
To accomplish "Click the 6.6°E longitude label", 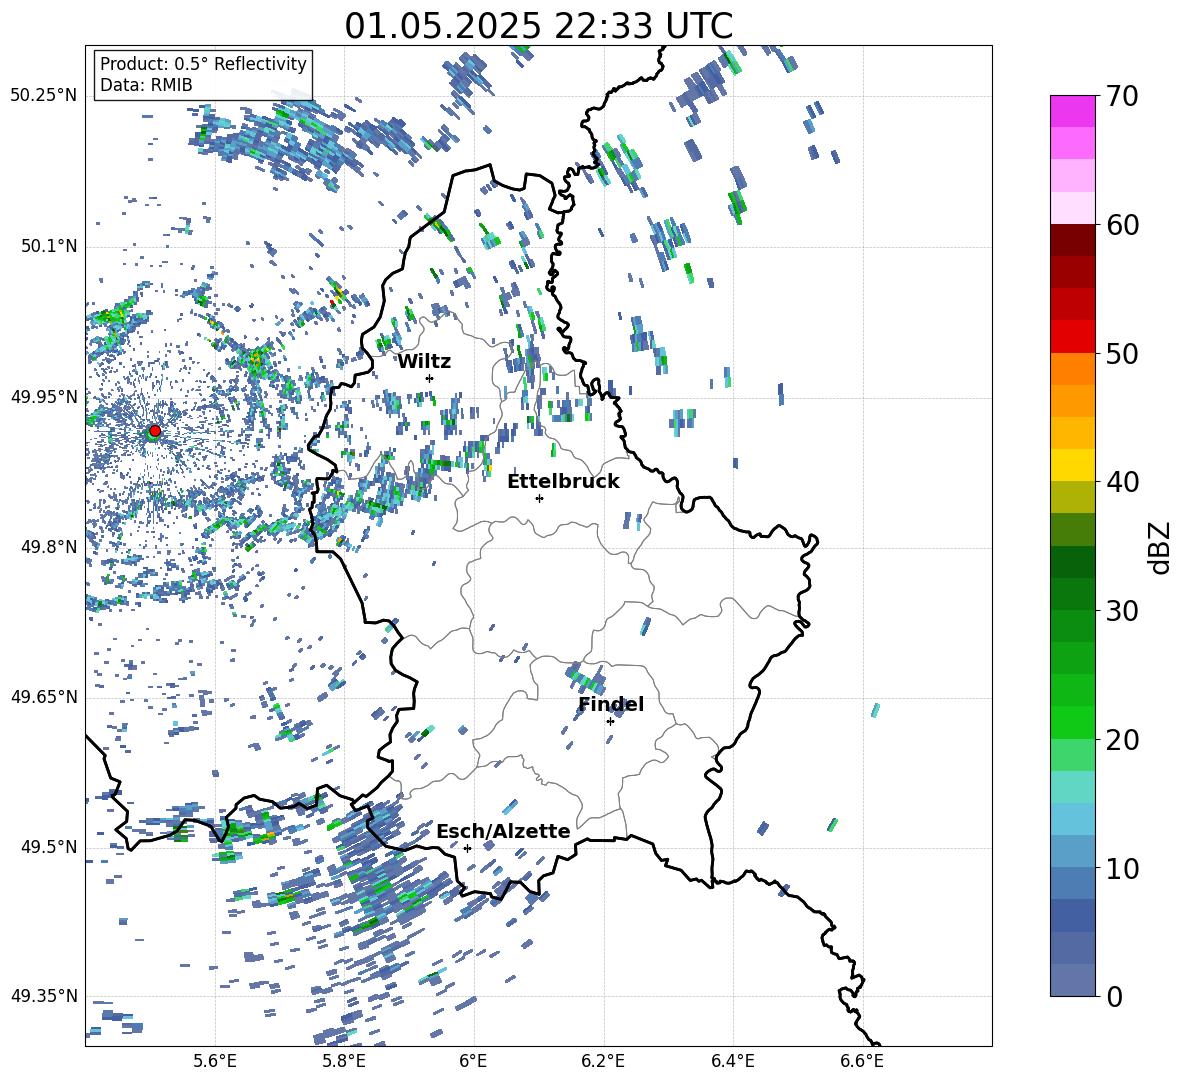I will coord(862,1061).
